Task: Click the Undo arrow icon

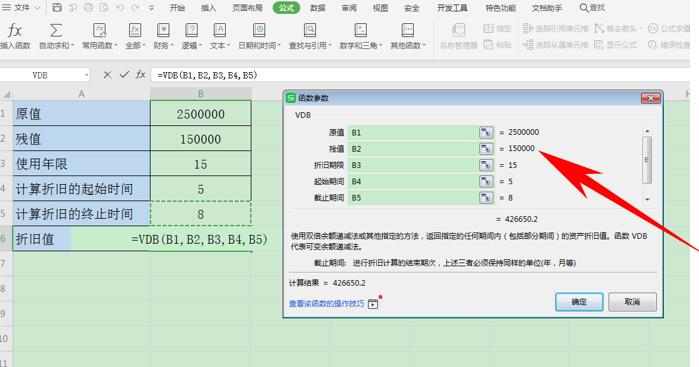Action: tap(120, 8)
